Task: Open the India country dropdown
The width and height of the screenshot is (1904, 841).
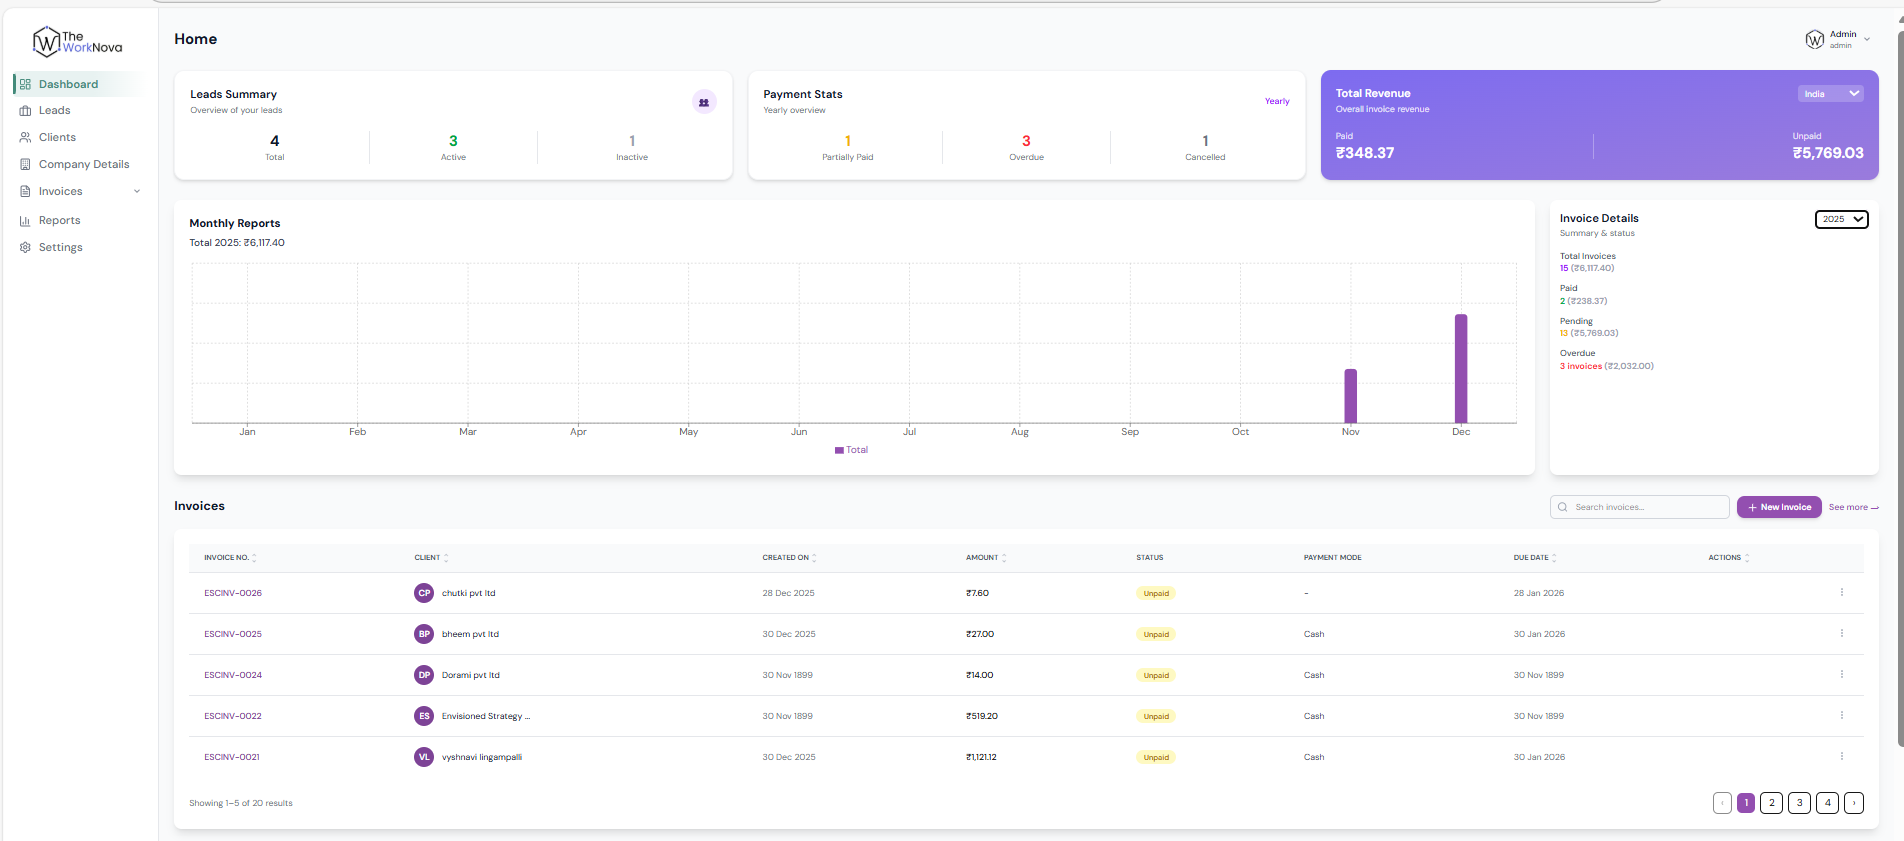Action: (x=1830, y=94)
